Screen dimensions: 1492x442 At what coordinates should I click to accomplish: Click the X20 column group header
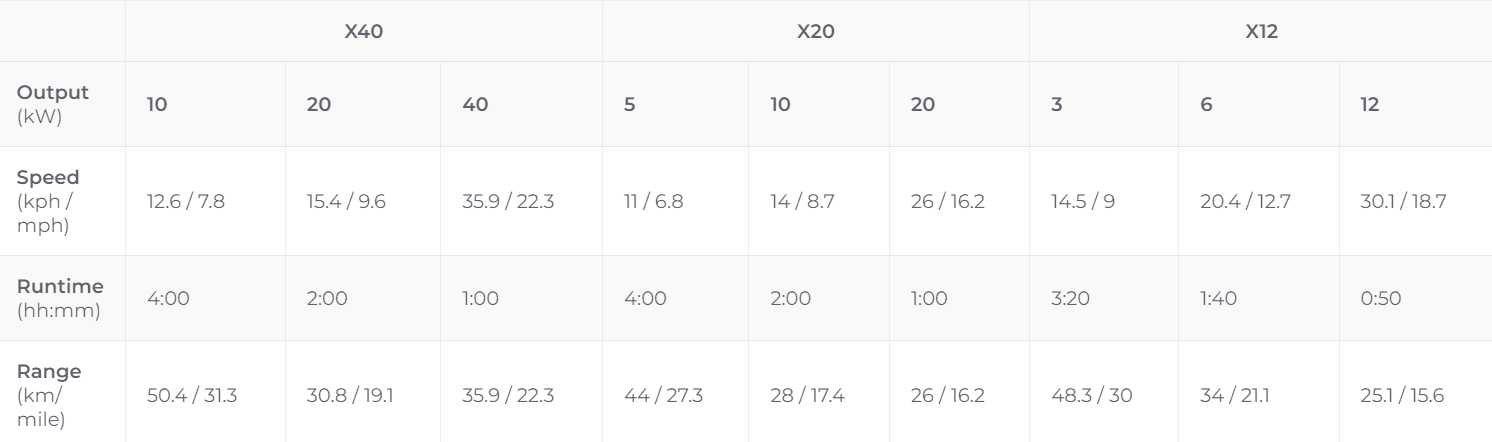point(815,31)
